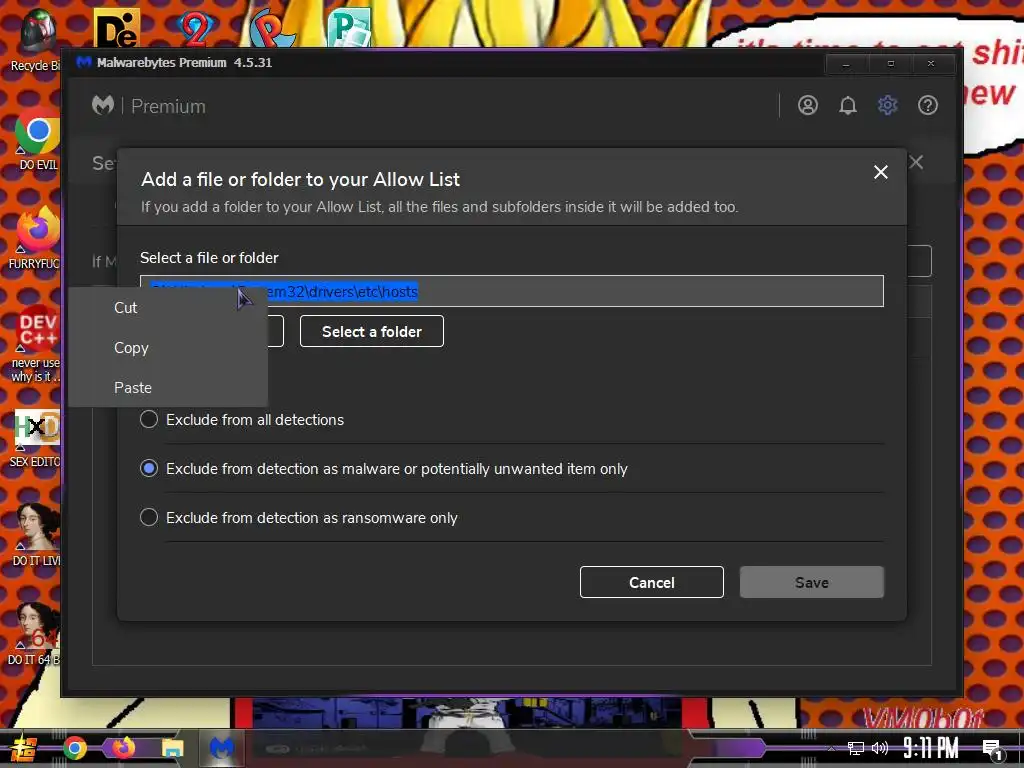Open the help question mark icon
The image size is (1024, 768).
tap(927, 105)
